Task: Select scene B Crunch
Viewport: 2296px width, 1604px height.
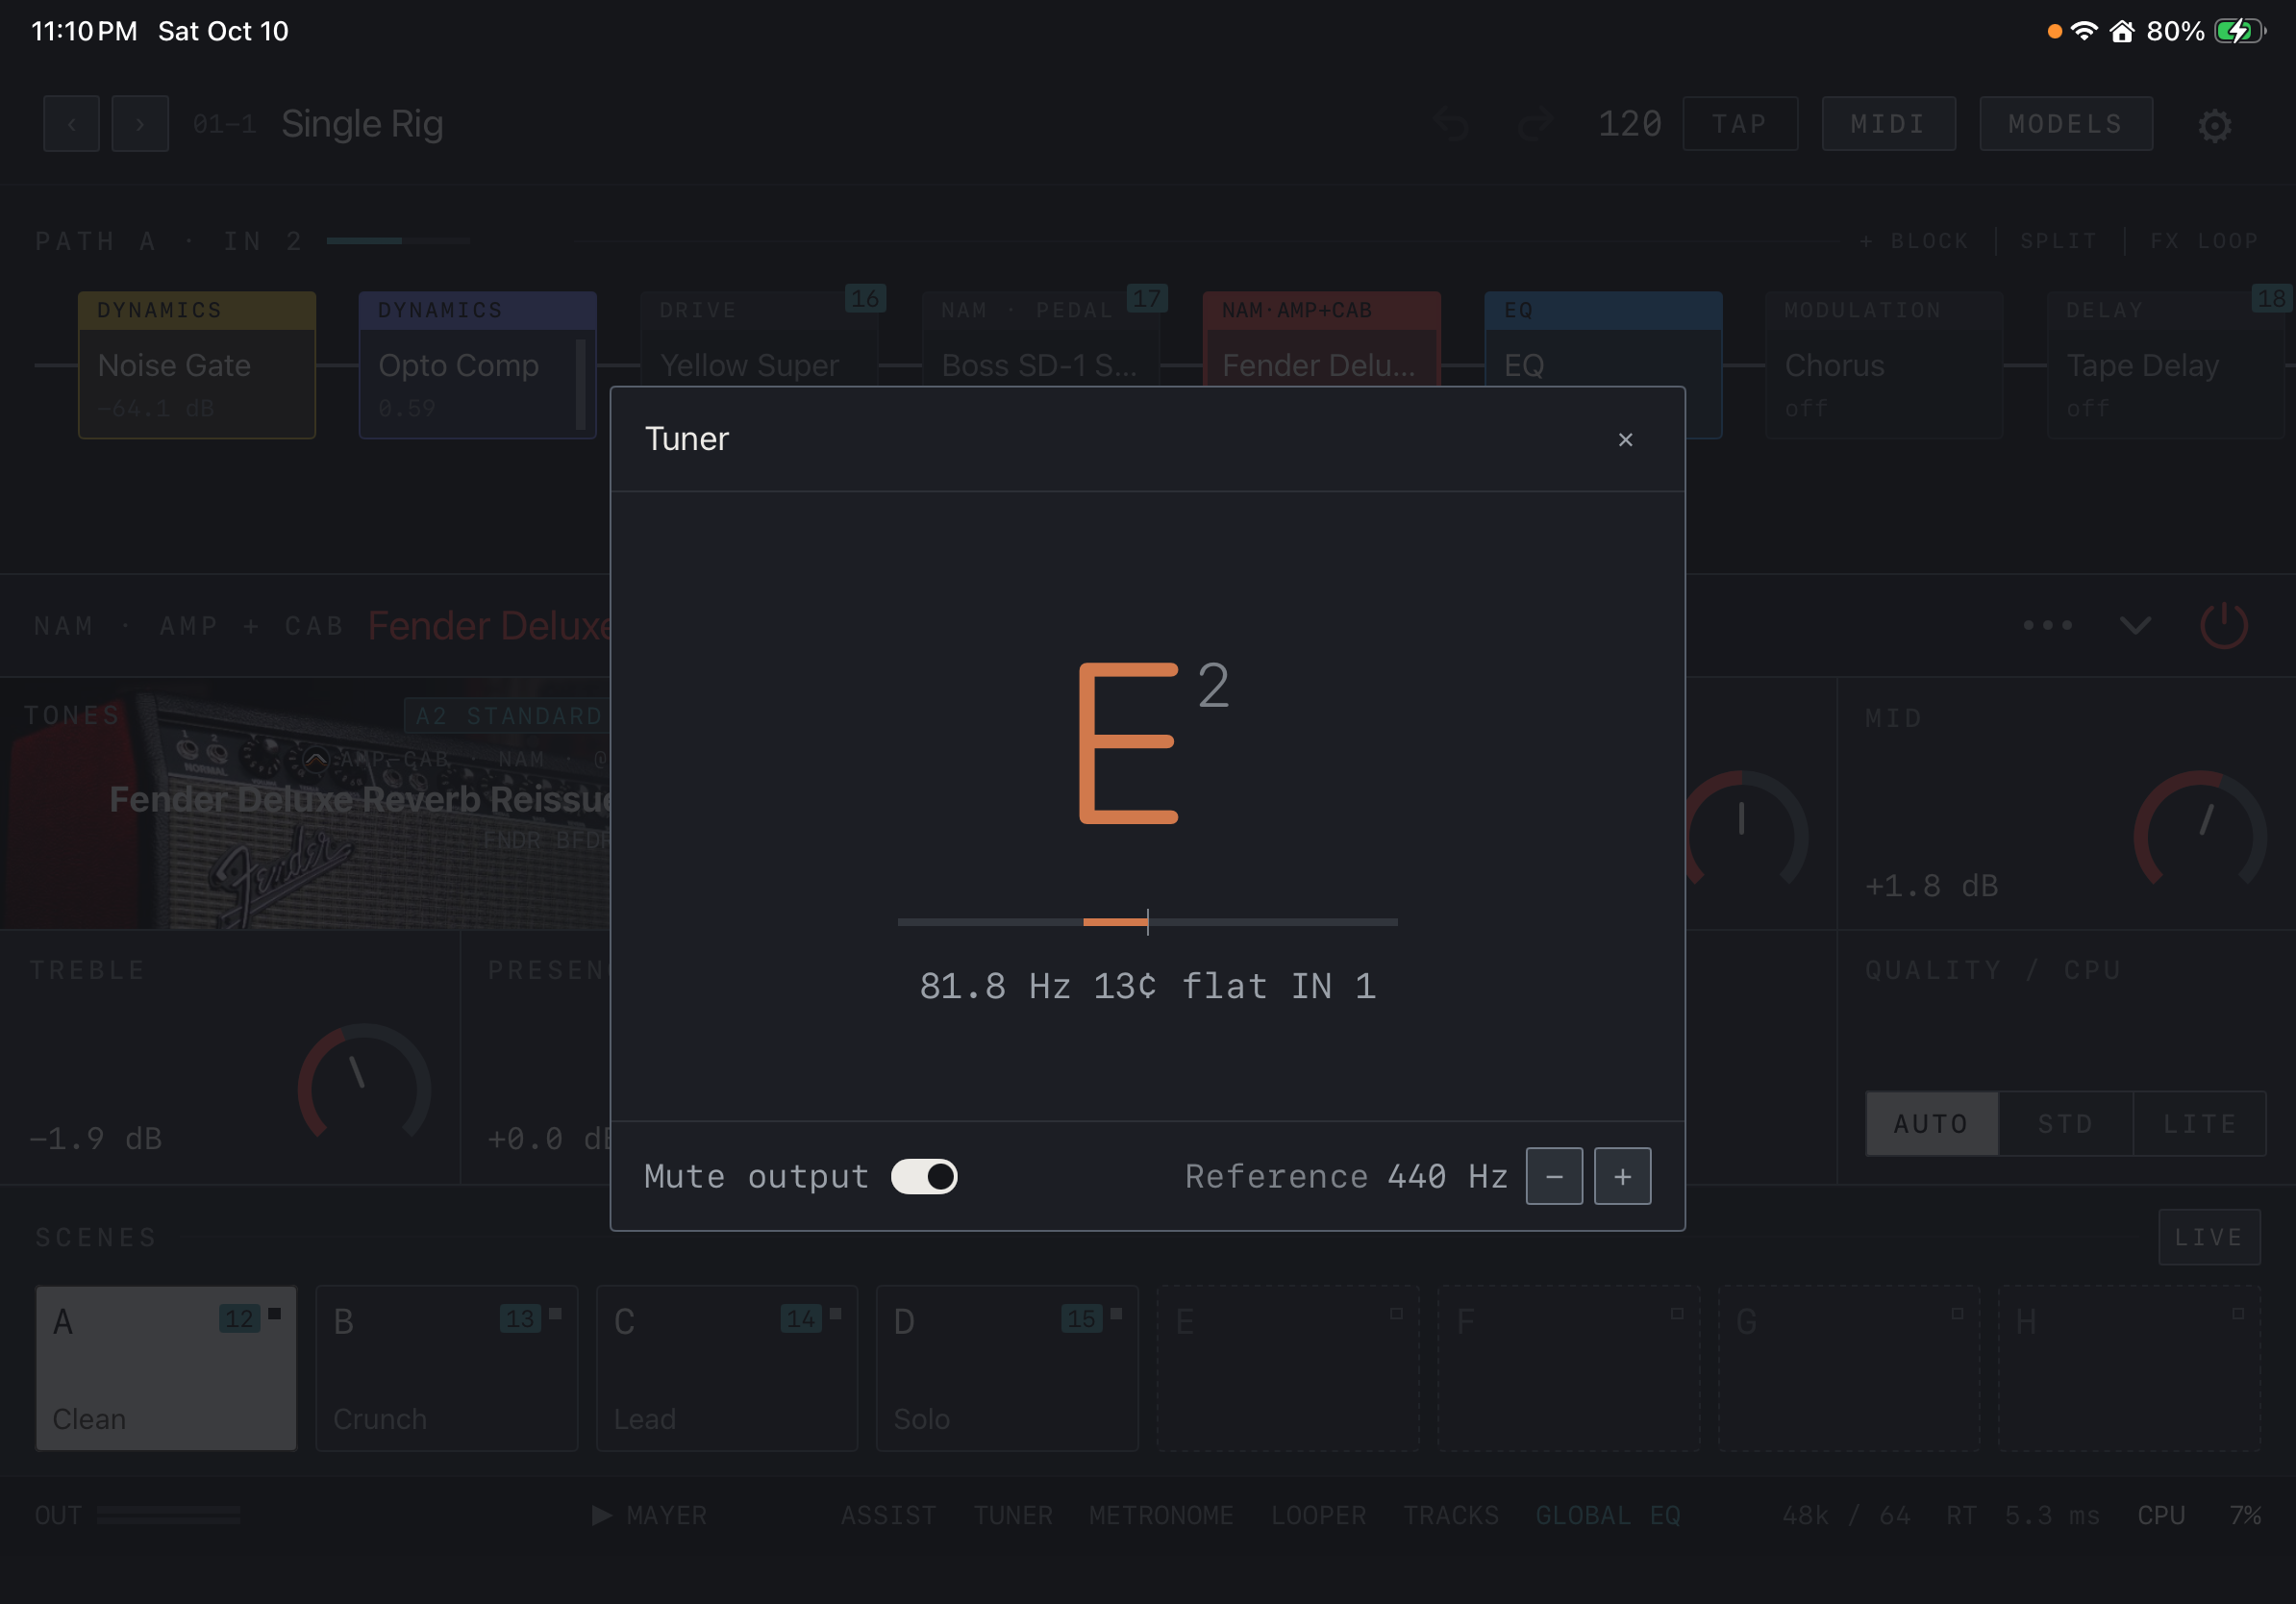Action: [447, 1368]
